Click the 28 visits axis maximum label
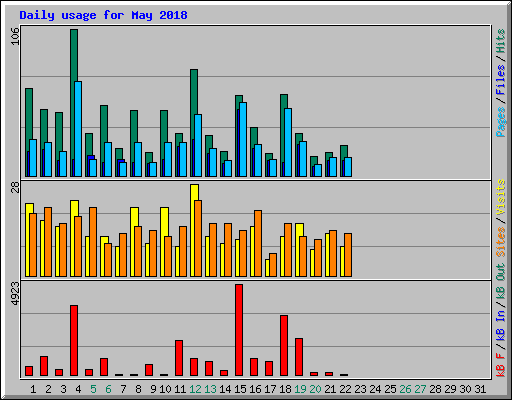Viewport: 512px width, 400px height. tap(15, 188)
